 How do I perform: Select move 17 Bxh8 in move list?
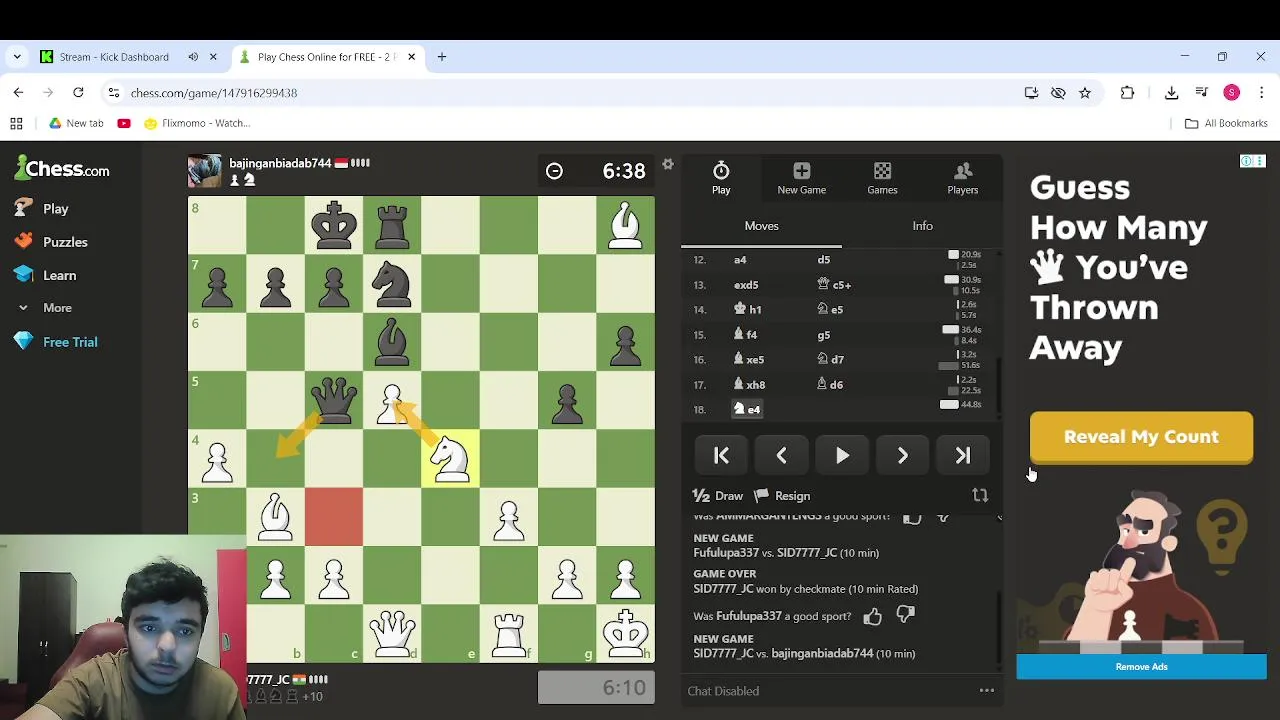pos(750,384)
